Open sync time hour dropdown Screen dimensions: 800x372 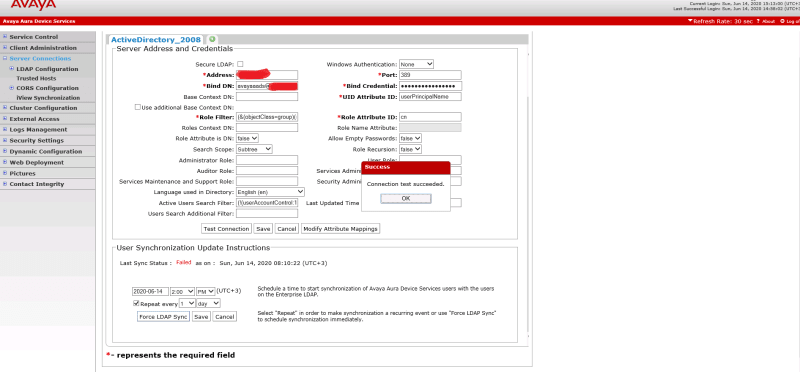click(183, 291)
